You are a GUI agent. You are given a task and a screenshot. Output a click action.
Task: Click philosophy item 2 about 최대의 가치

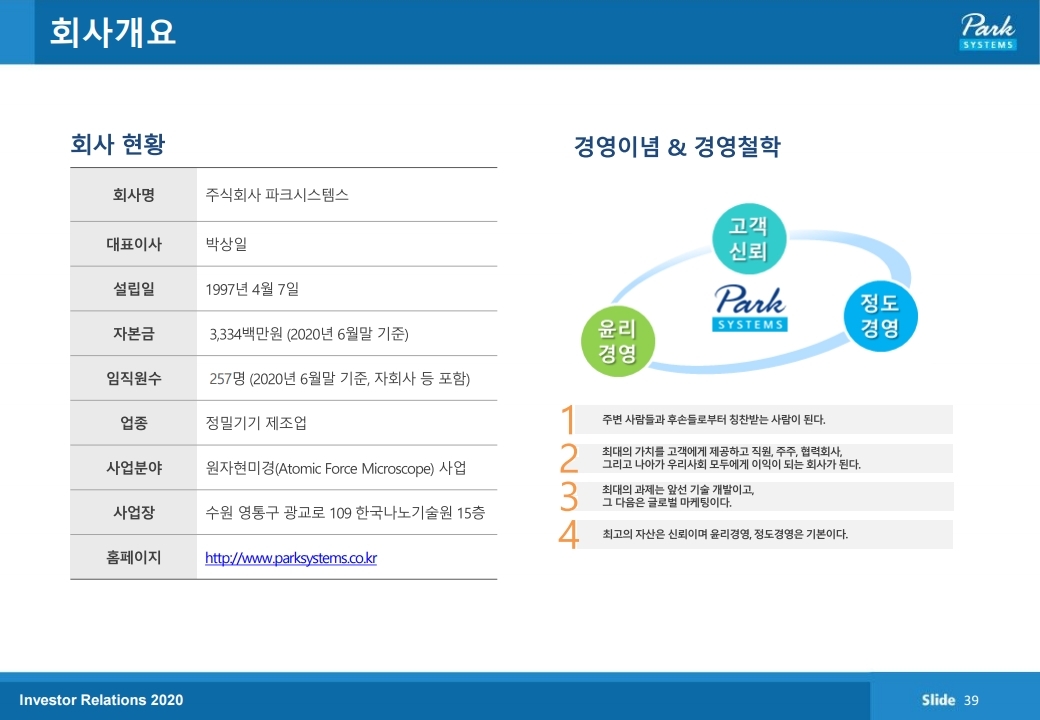tap(756, 458)
